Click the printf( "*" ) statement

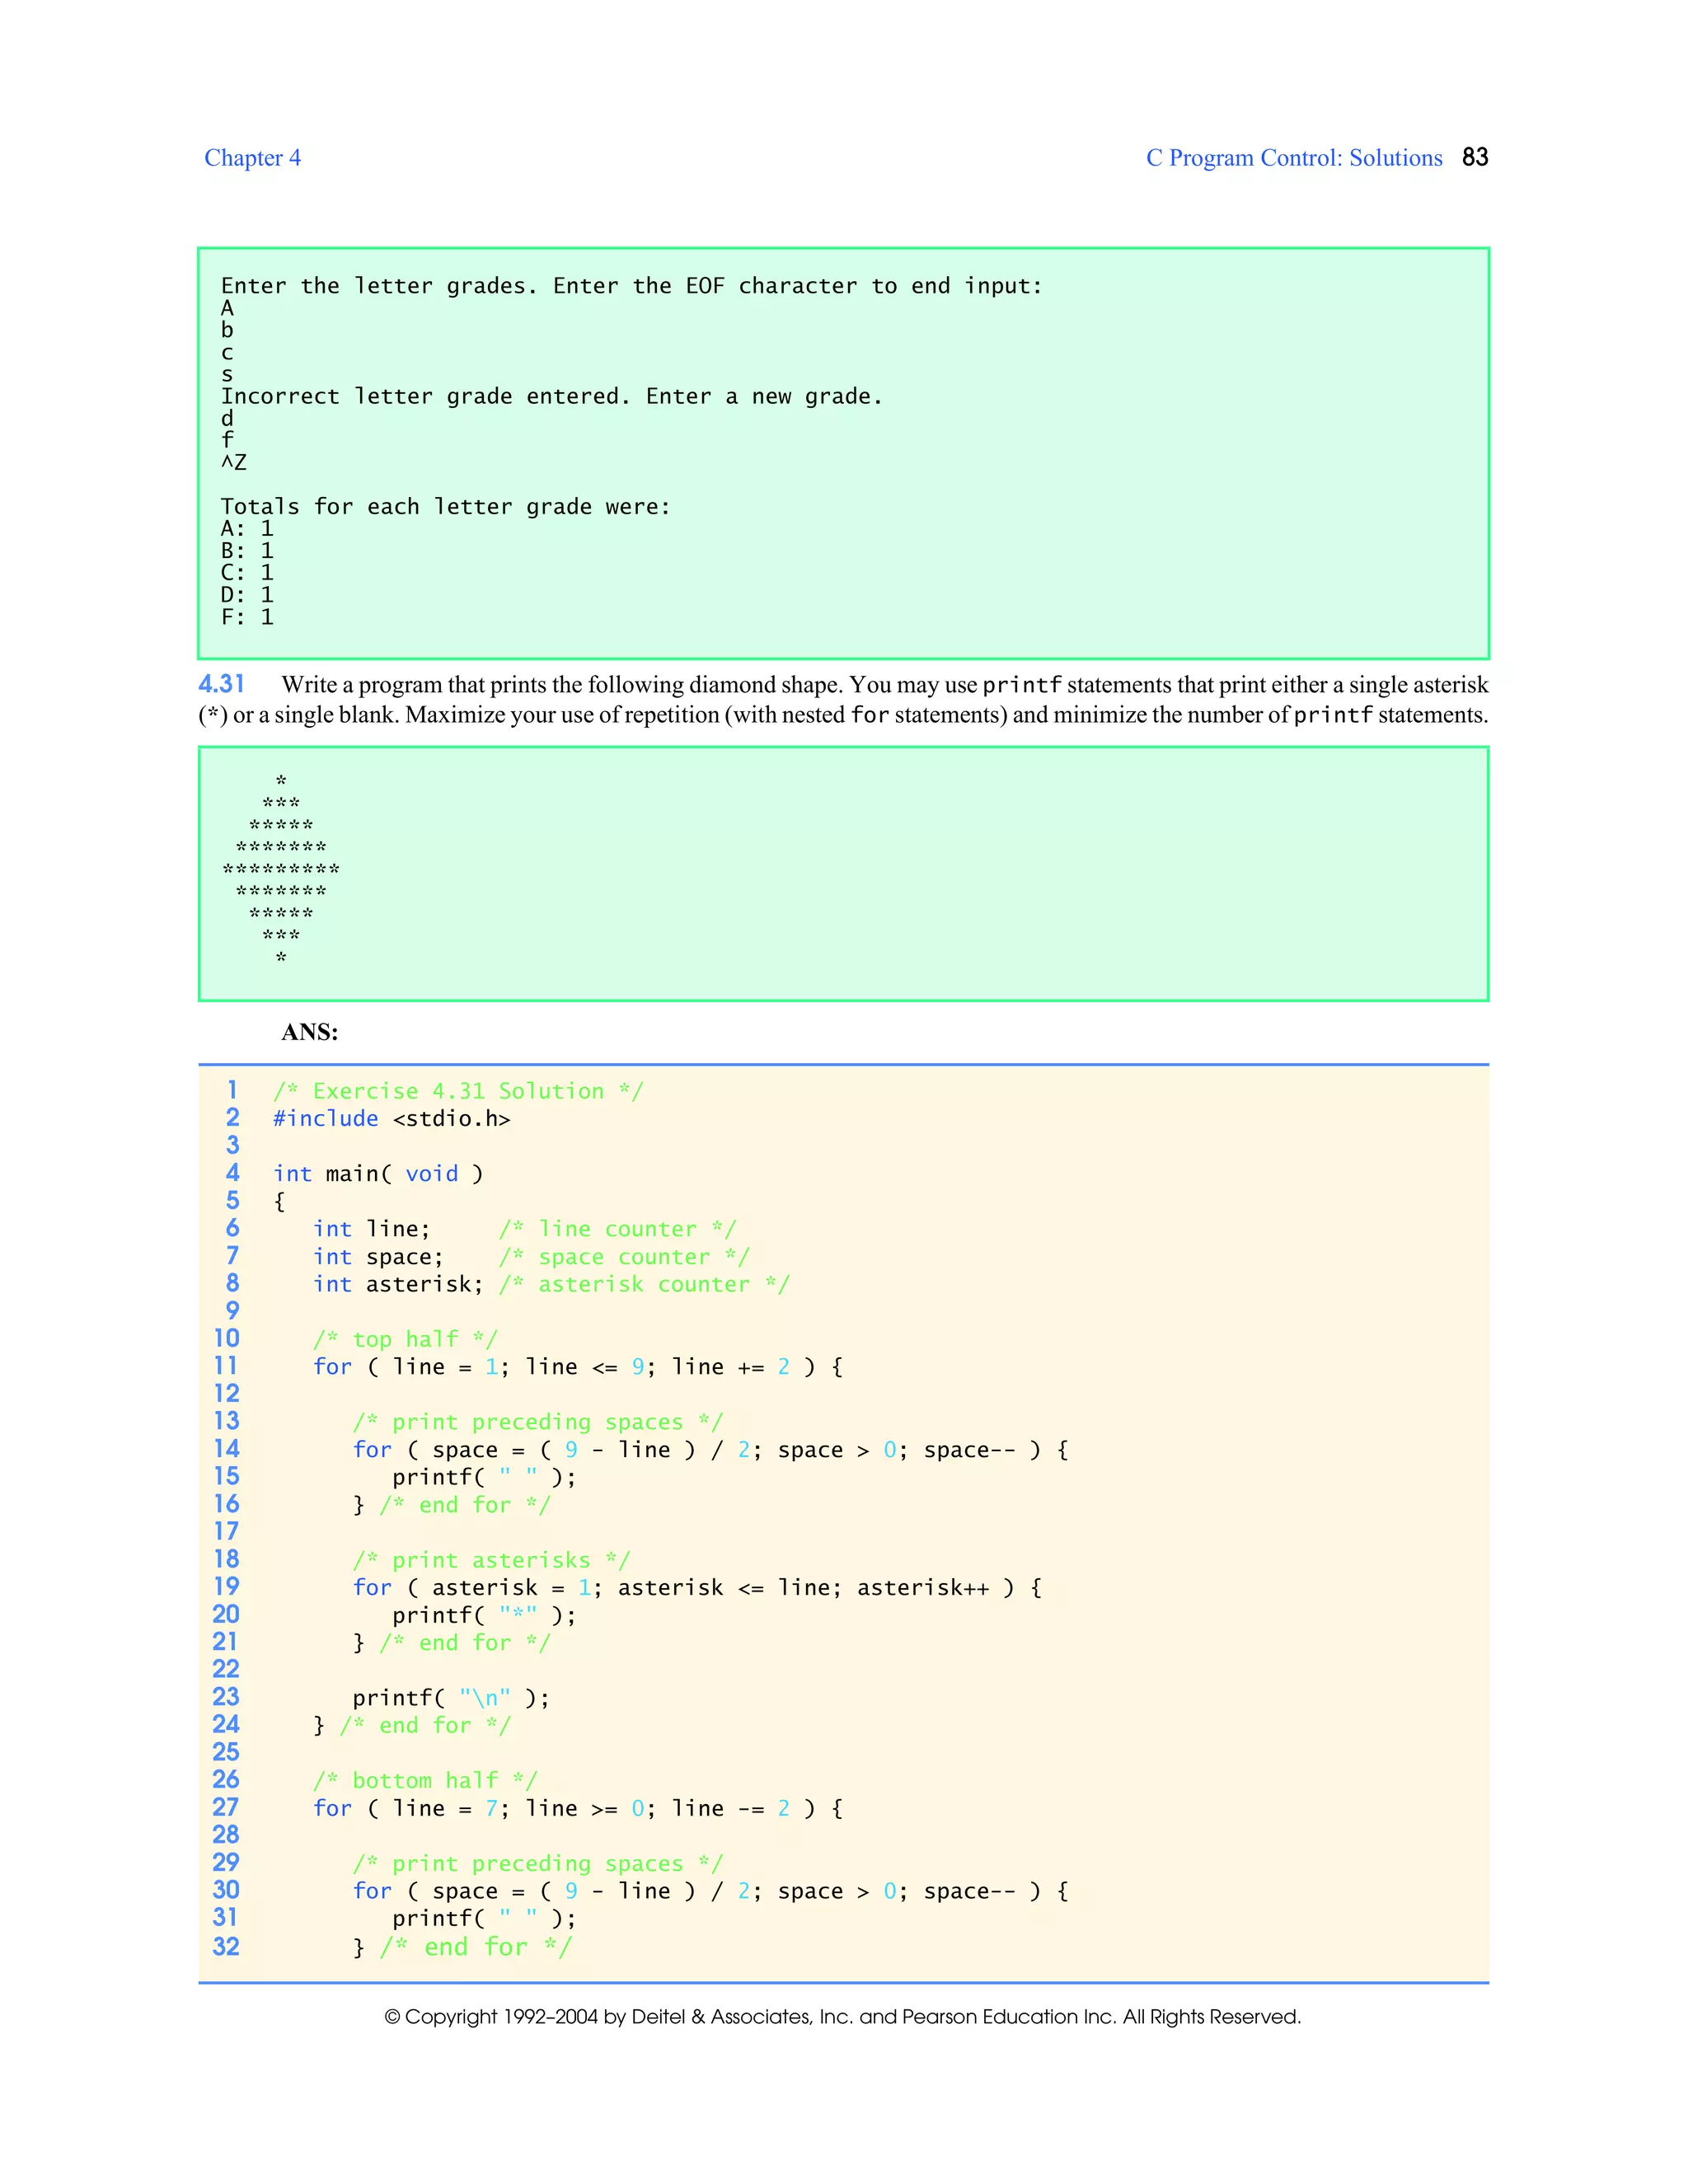pos(485,1615)
